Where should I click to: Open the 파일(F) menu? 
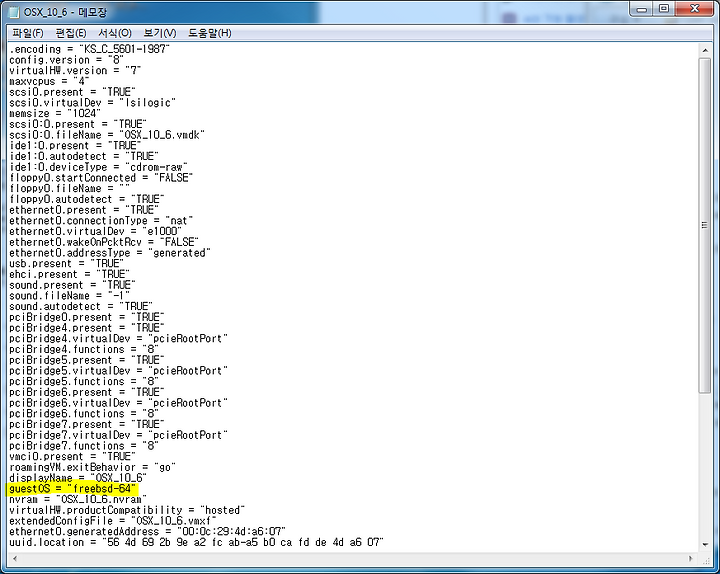click(x=28, y=33)
